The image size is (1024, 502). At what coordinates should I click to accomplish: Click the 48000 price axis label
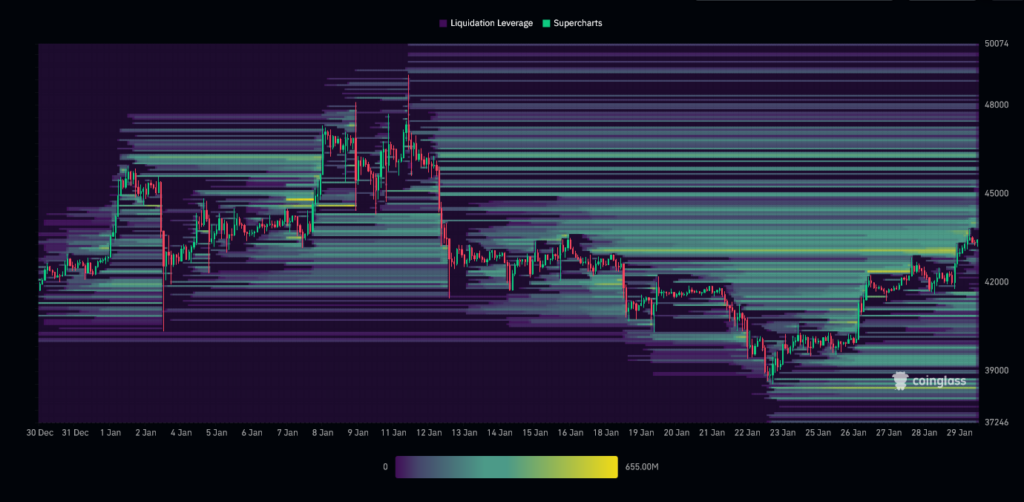click(x=995, y=104)
